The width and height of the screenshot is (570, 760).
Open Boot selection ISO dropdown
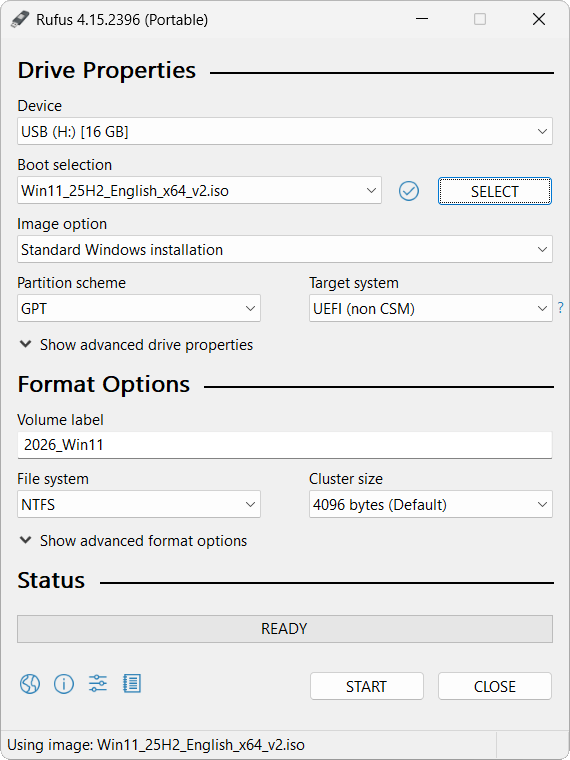[199, 190]
